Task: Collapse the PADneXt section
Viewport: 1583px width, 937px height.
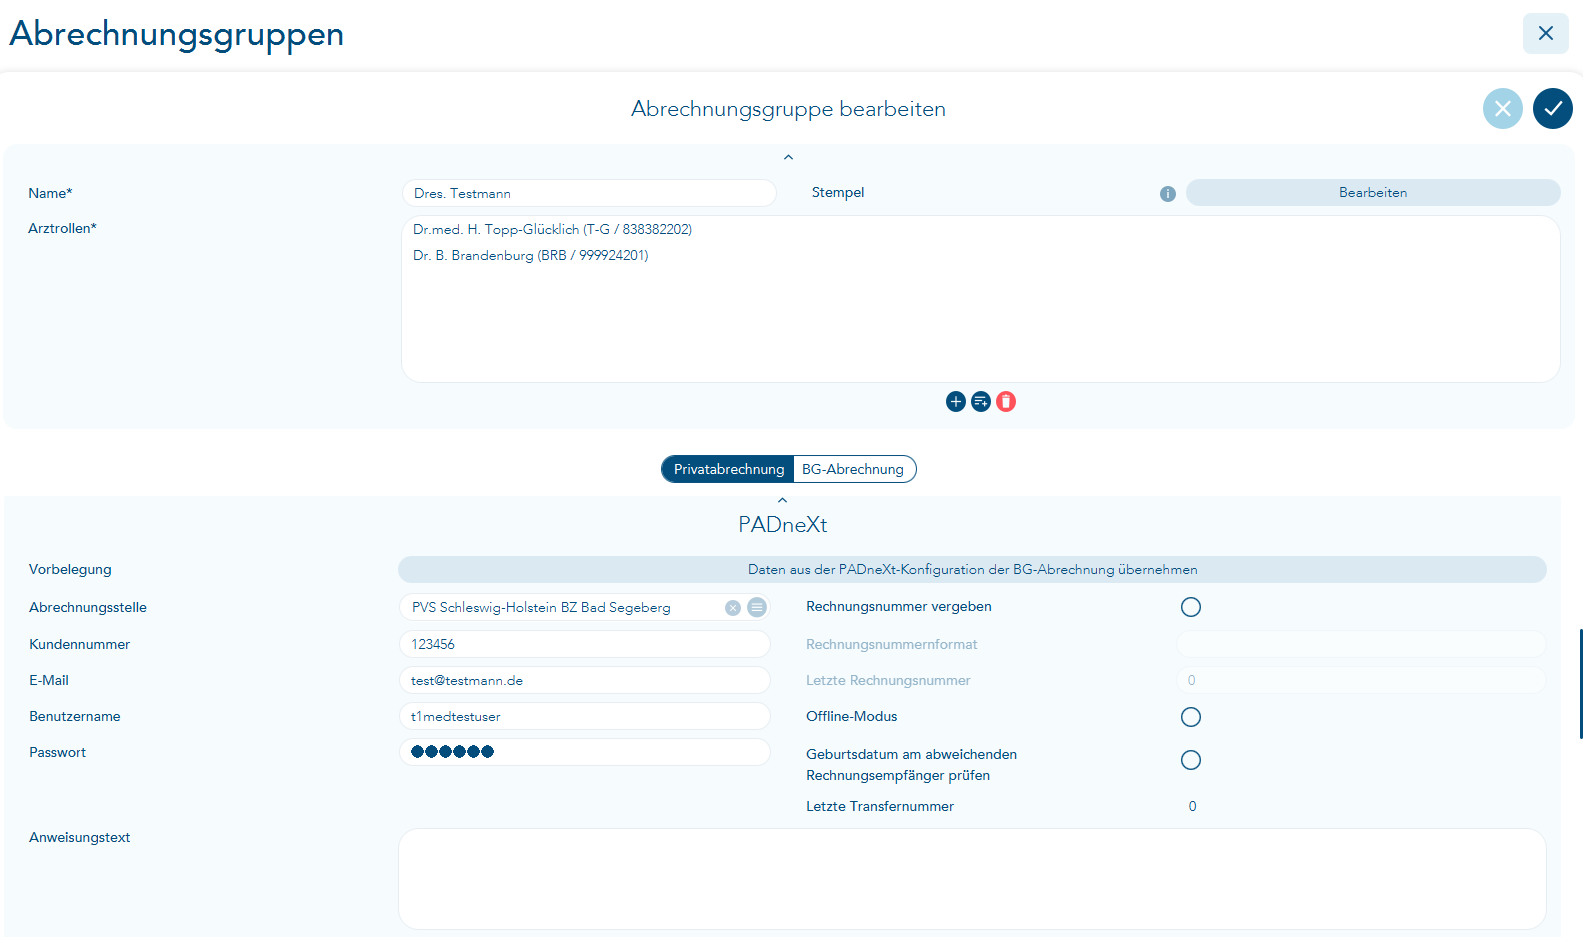Action: click(782, 500)
